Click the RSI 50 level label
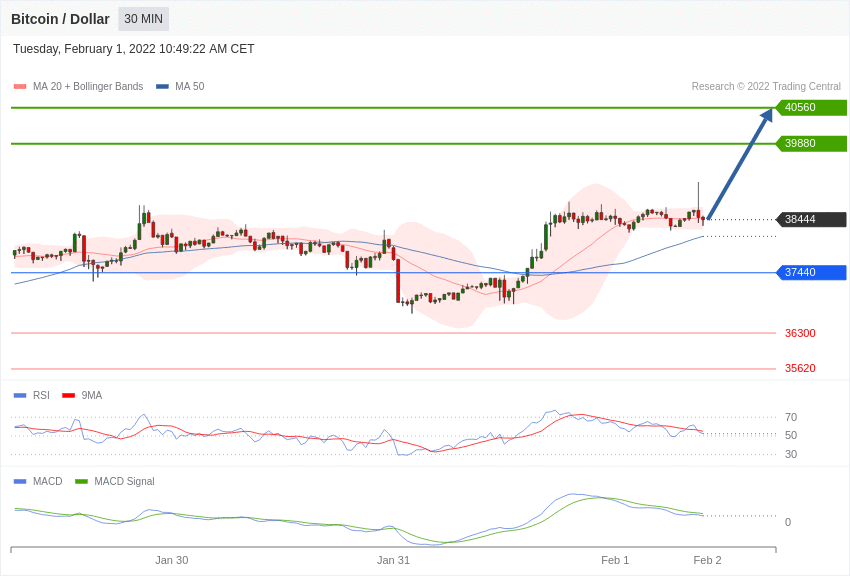 pyautogui.click(x=791, y=435)
